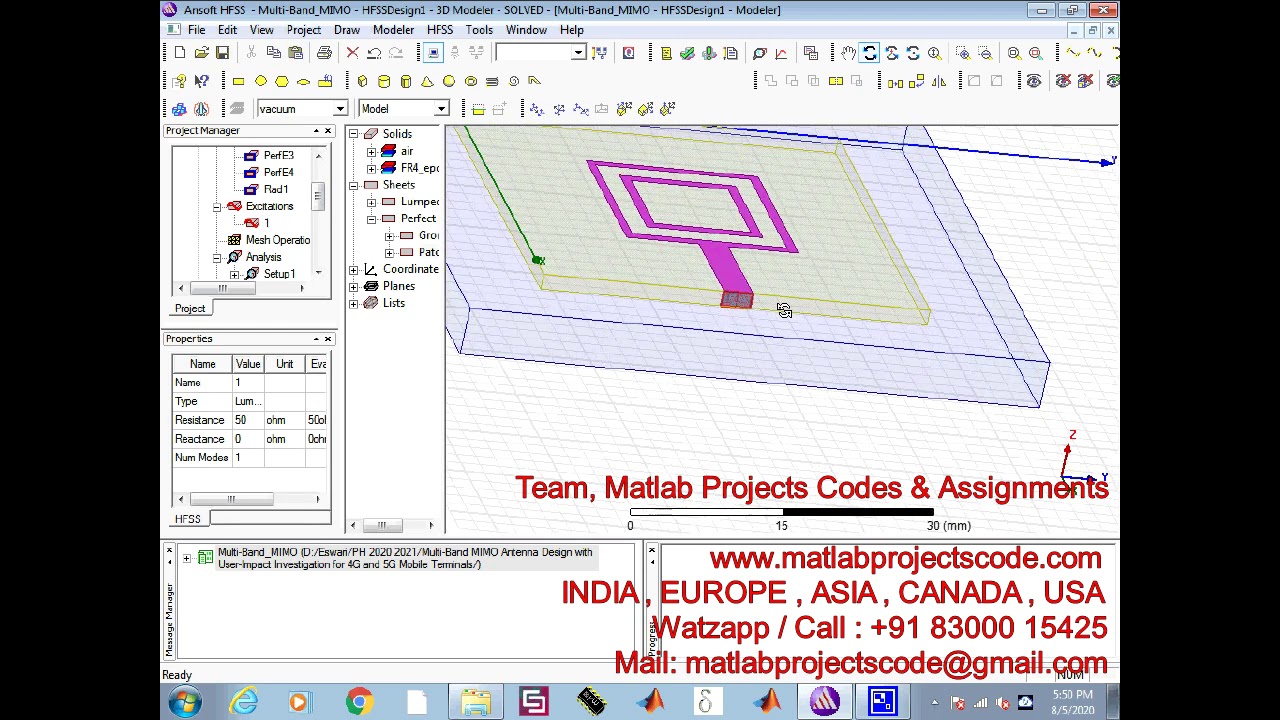Select the Draw spiral tool

coord(515,81)
